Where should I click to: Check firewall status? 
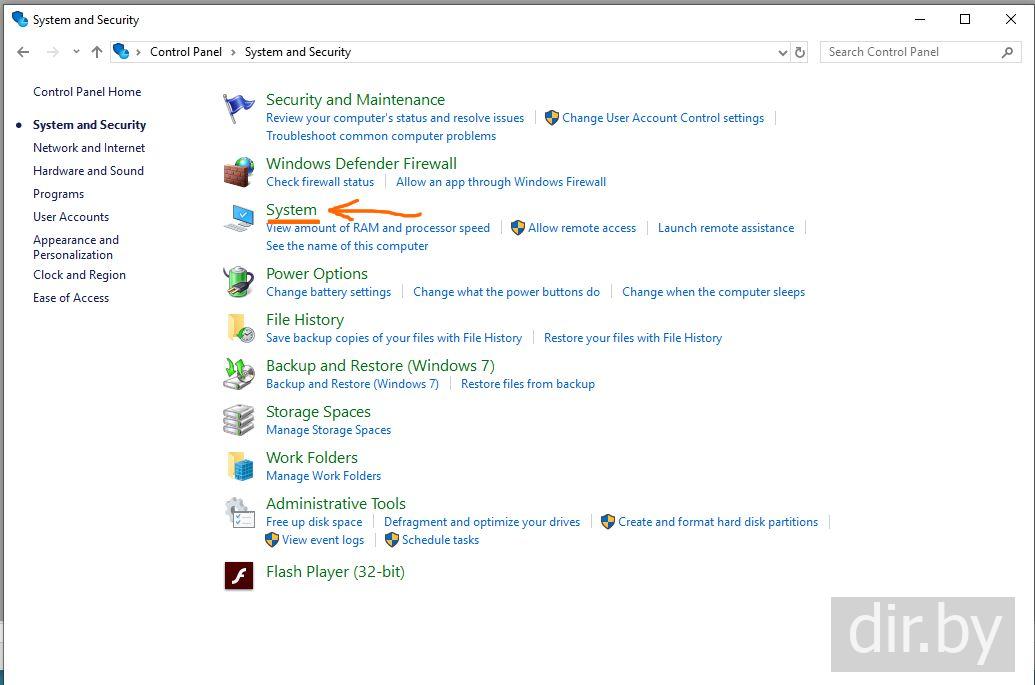pyautogui.click(x=320, y=182)
